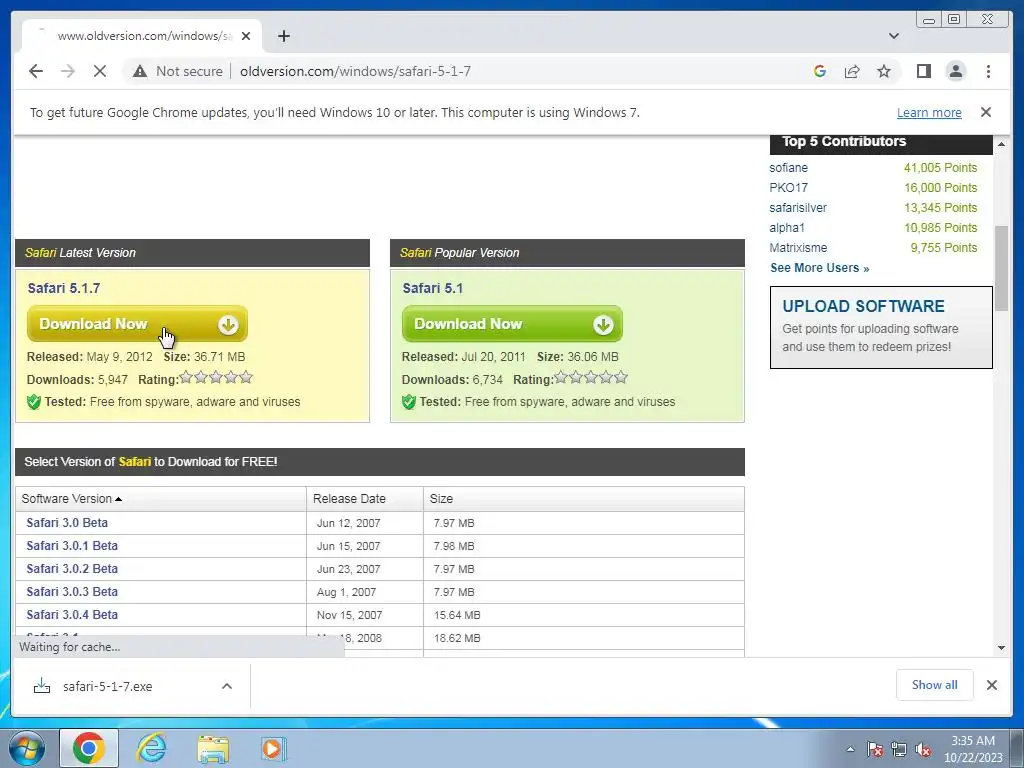Screen dimensions: 1024x768
Task: Open Safari 3.0.3 Beta link
Action: coord(72,591)
